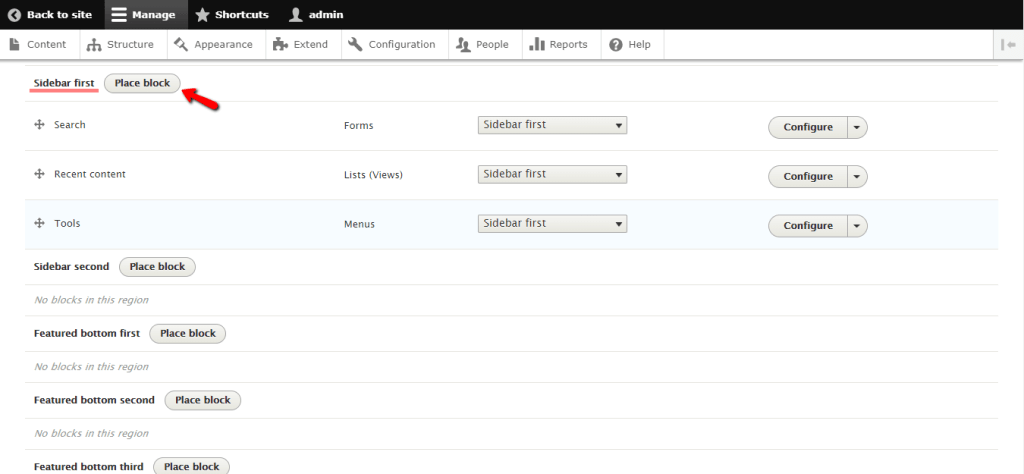Grab the drag handle for Search block
The width and height of the screenshot is (1024, 474).
click(39, 125)
